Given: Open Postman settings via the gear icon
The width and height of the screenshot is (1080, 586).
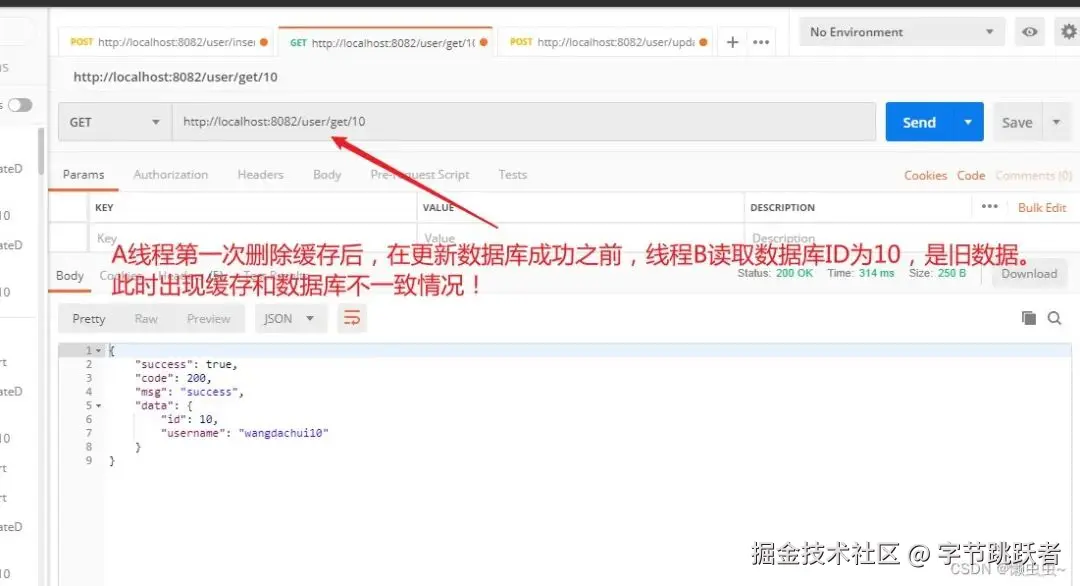Looking at the screenshot, I should pos(1067,31).
